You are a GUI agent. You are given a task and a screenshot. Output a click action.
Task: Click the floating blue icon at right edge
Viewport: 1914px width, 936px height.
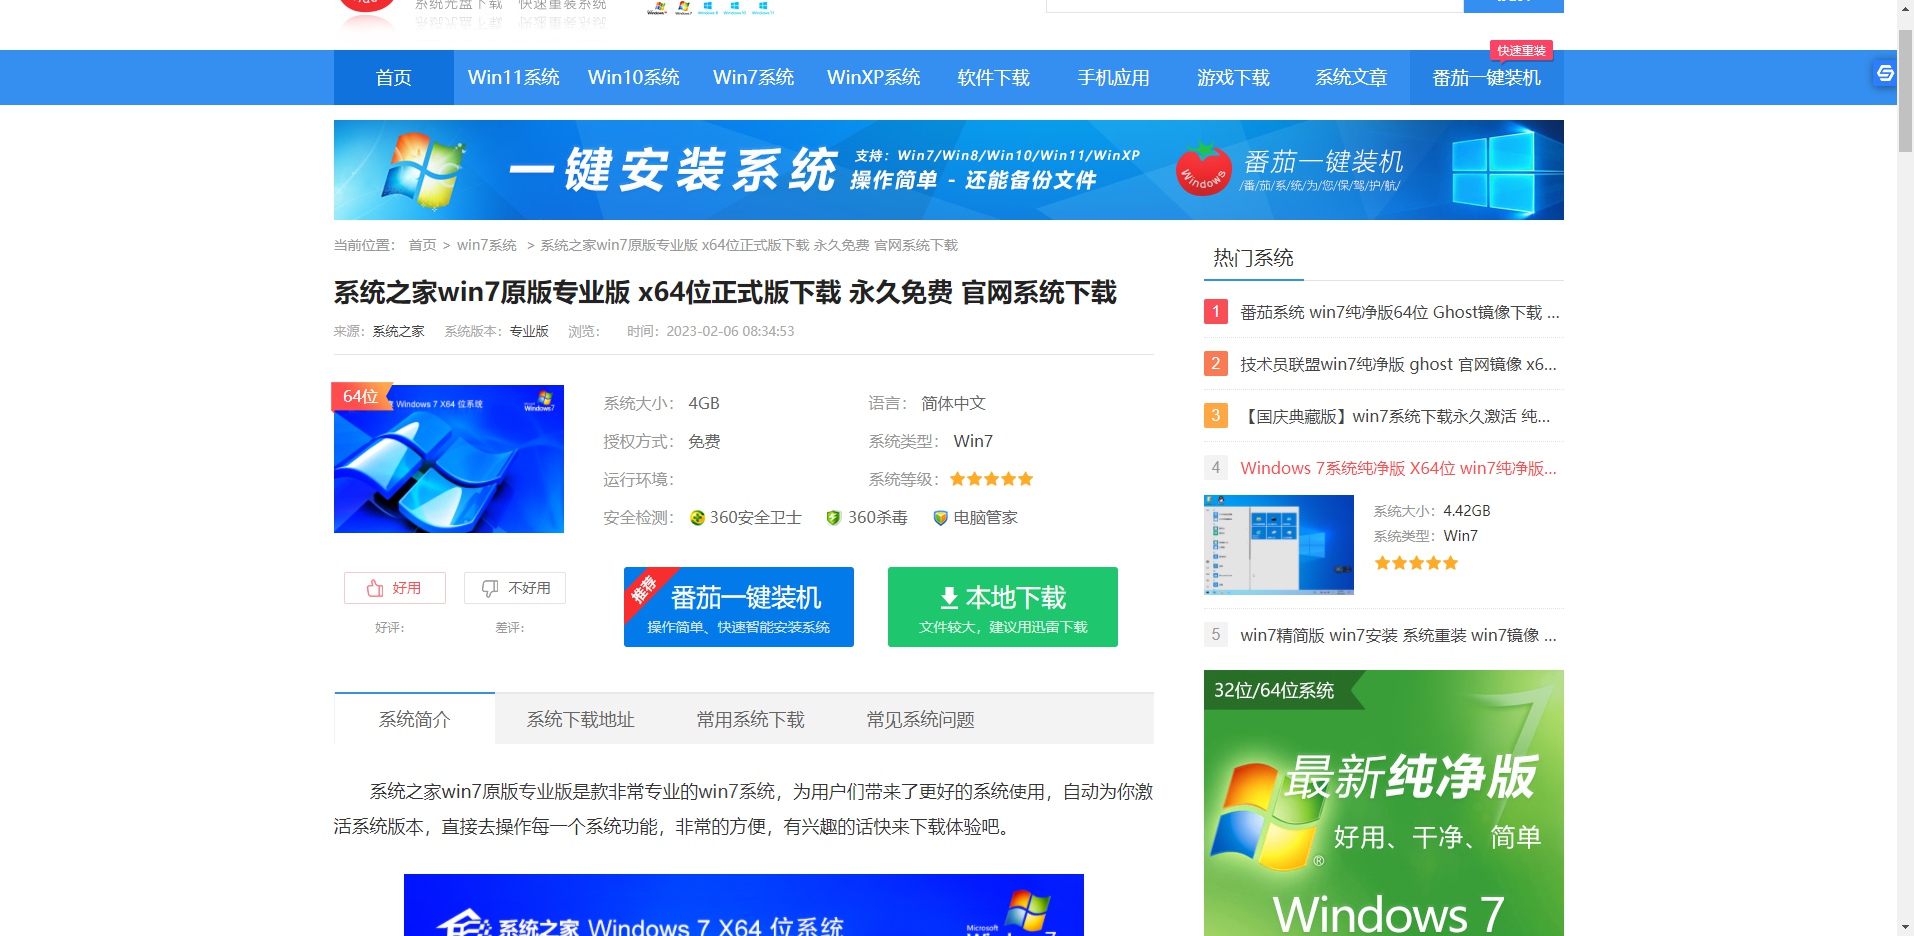[x=1884, y=73]
